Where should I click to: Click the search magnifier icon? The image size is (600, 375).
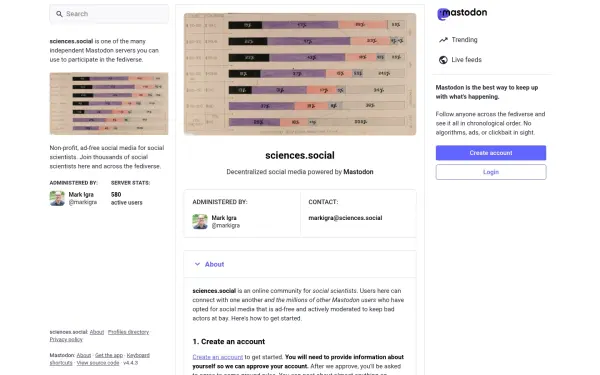(59, 14)
